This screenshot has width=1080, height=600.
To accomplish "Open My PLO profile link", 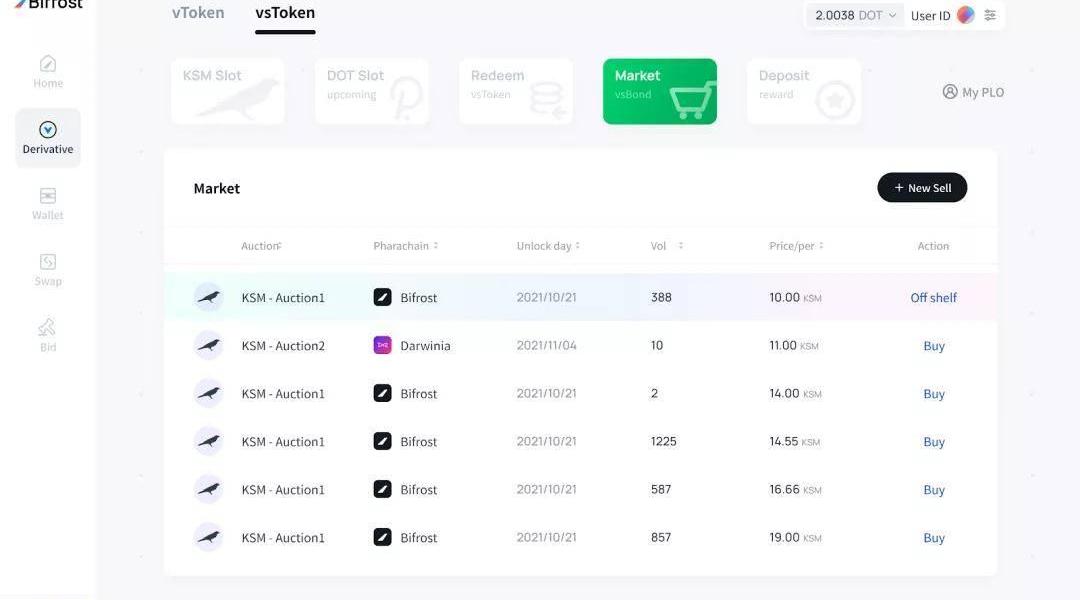I will point(973,92).
